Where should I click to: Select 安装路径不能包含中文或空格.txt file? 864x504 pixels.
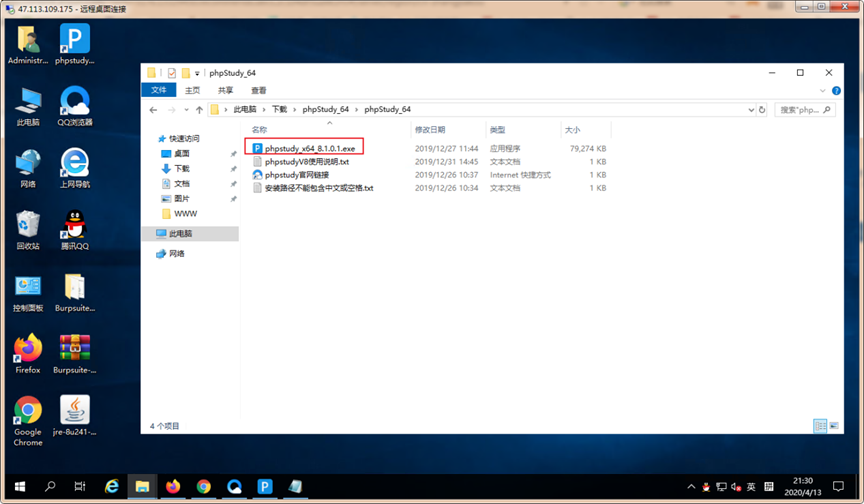click(x=313, y=188)
